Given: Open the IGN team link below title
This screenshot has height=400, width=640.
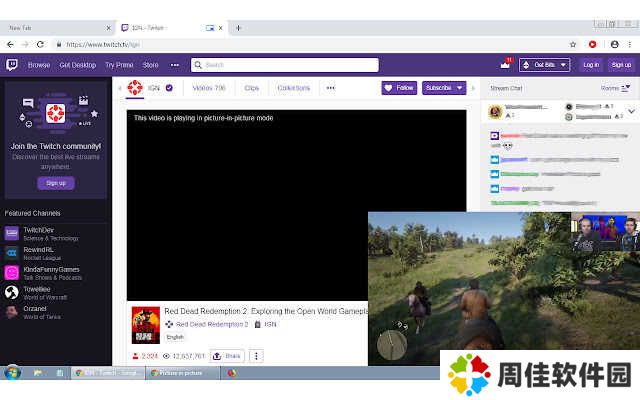Looking at the screenshot, I should point(270,324).
